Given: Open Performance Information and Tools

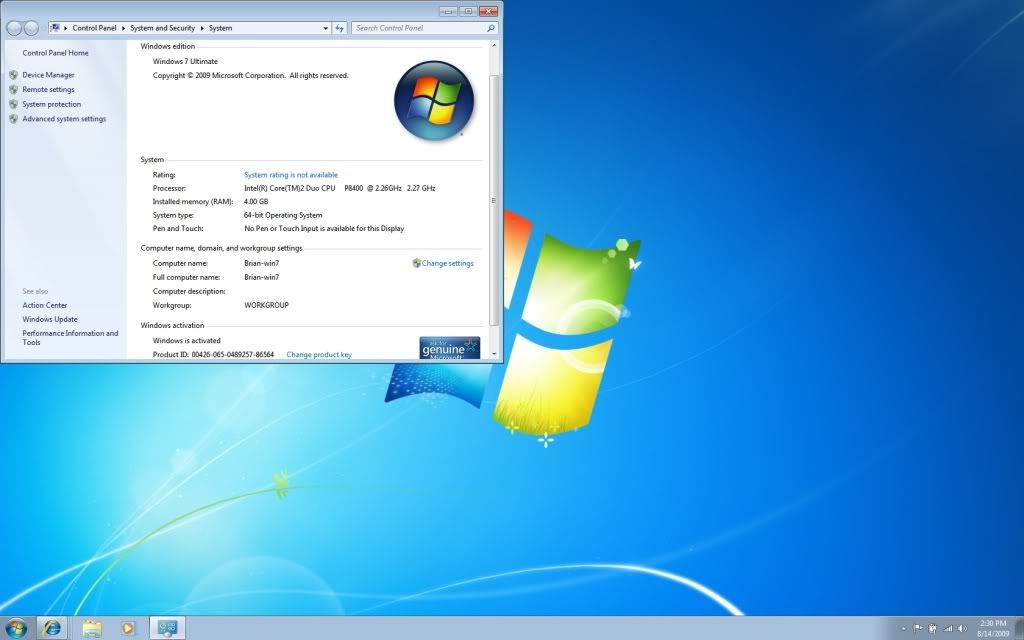Looking at the screenshot, I should [71, 338].
